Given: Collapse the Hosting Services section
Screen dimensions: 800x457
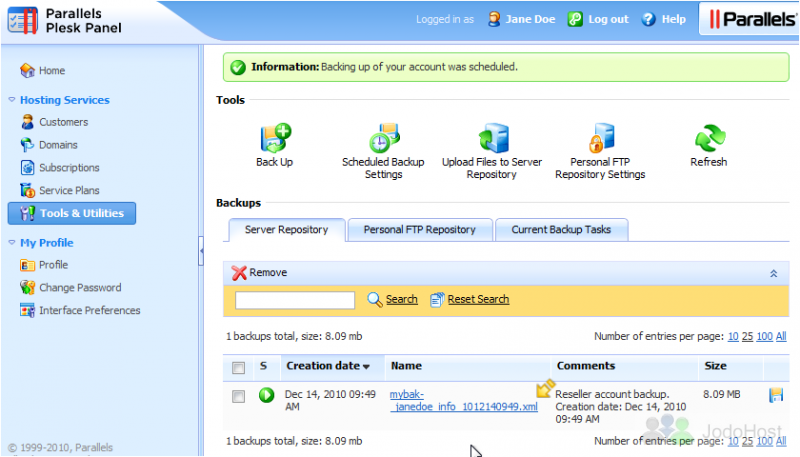Looking at the screenshot, I should point(12,99).
